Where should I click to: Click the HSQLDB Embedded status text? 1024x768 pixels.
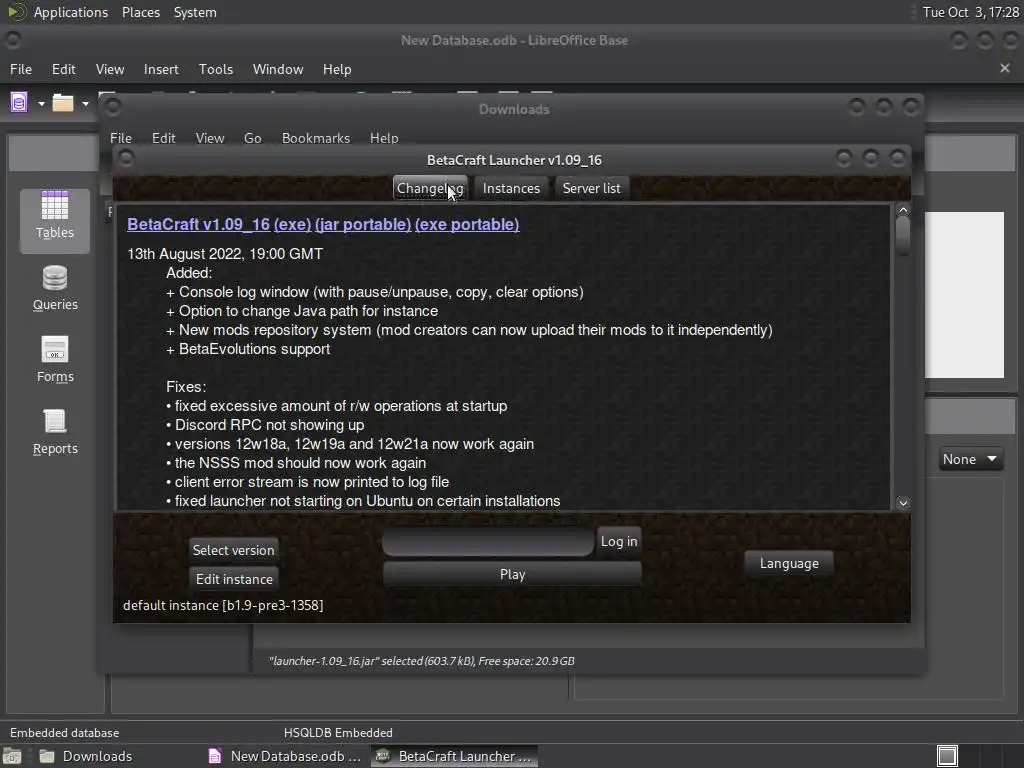click(x=338, y=733)
